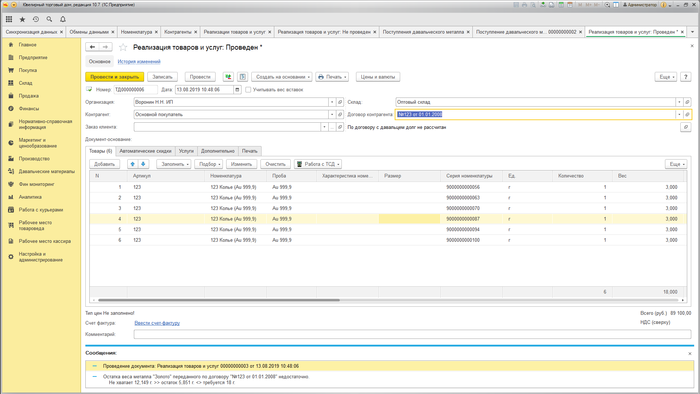Open help with the question mark button
This screenshot has height=394, width=700.
tap(686, 77)
